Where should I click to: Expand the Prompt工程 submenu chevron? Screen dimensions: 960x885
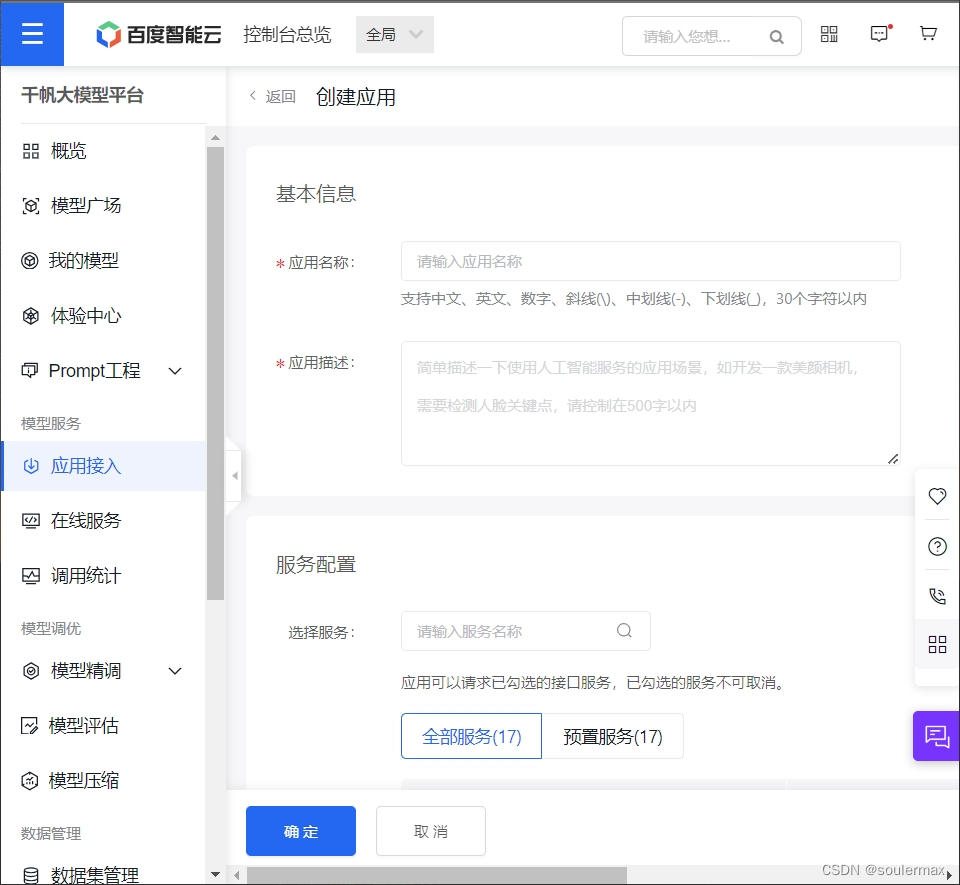tap(175, 371)
